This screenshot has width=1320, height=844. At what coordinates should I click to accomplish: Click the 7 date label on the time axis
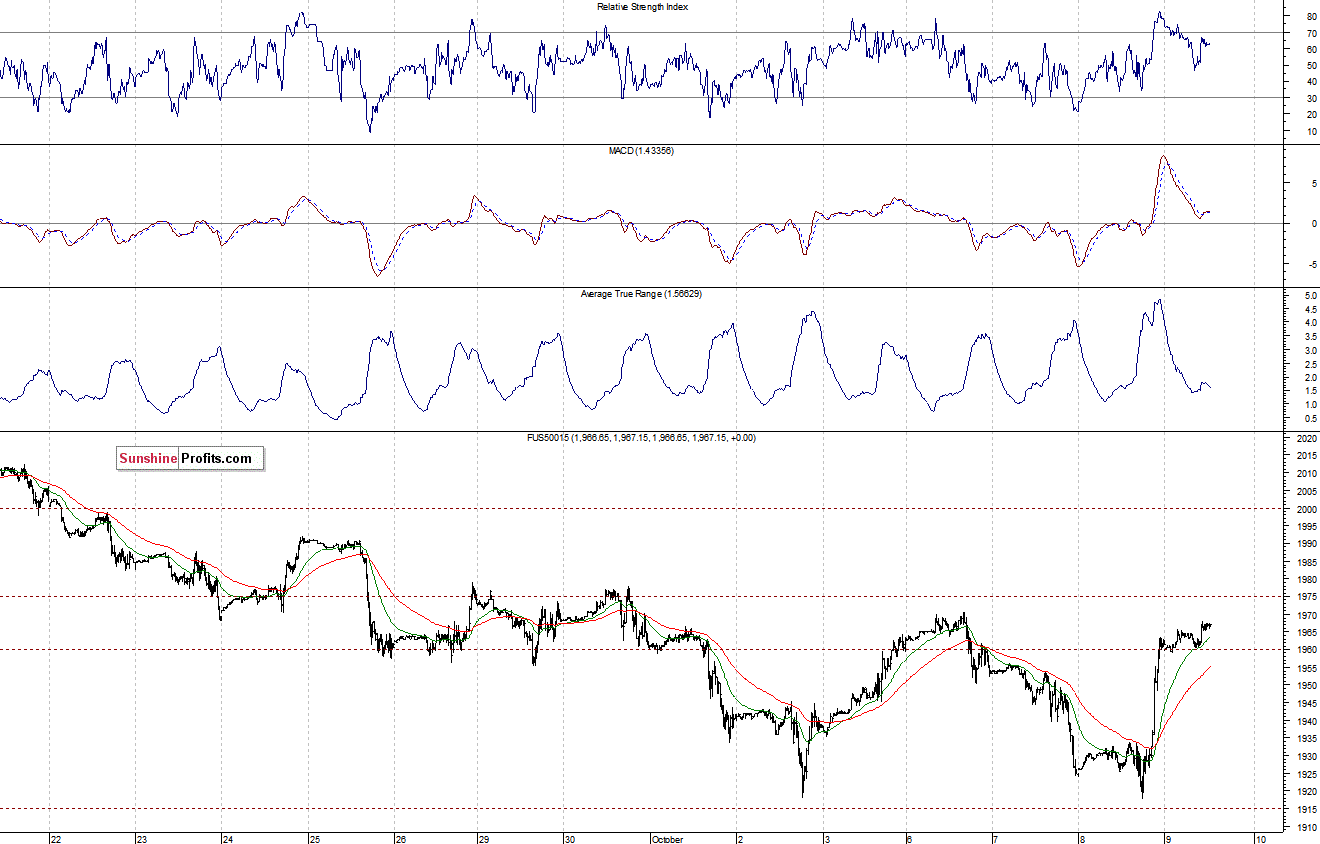click(995, 840)
